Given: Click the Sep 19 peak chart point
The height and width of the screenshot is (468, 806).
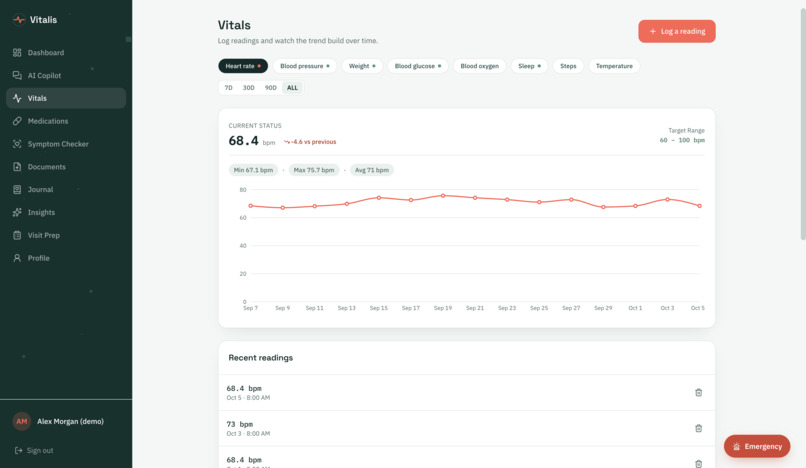Looking at the screenshot, I should point(443,196).
